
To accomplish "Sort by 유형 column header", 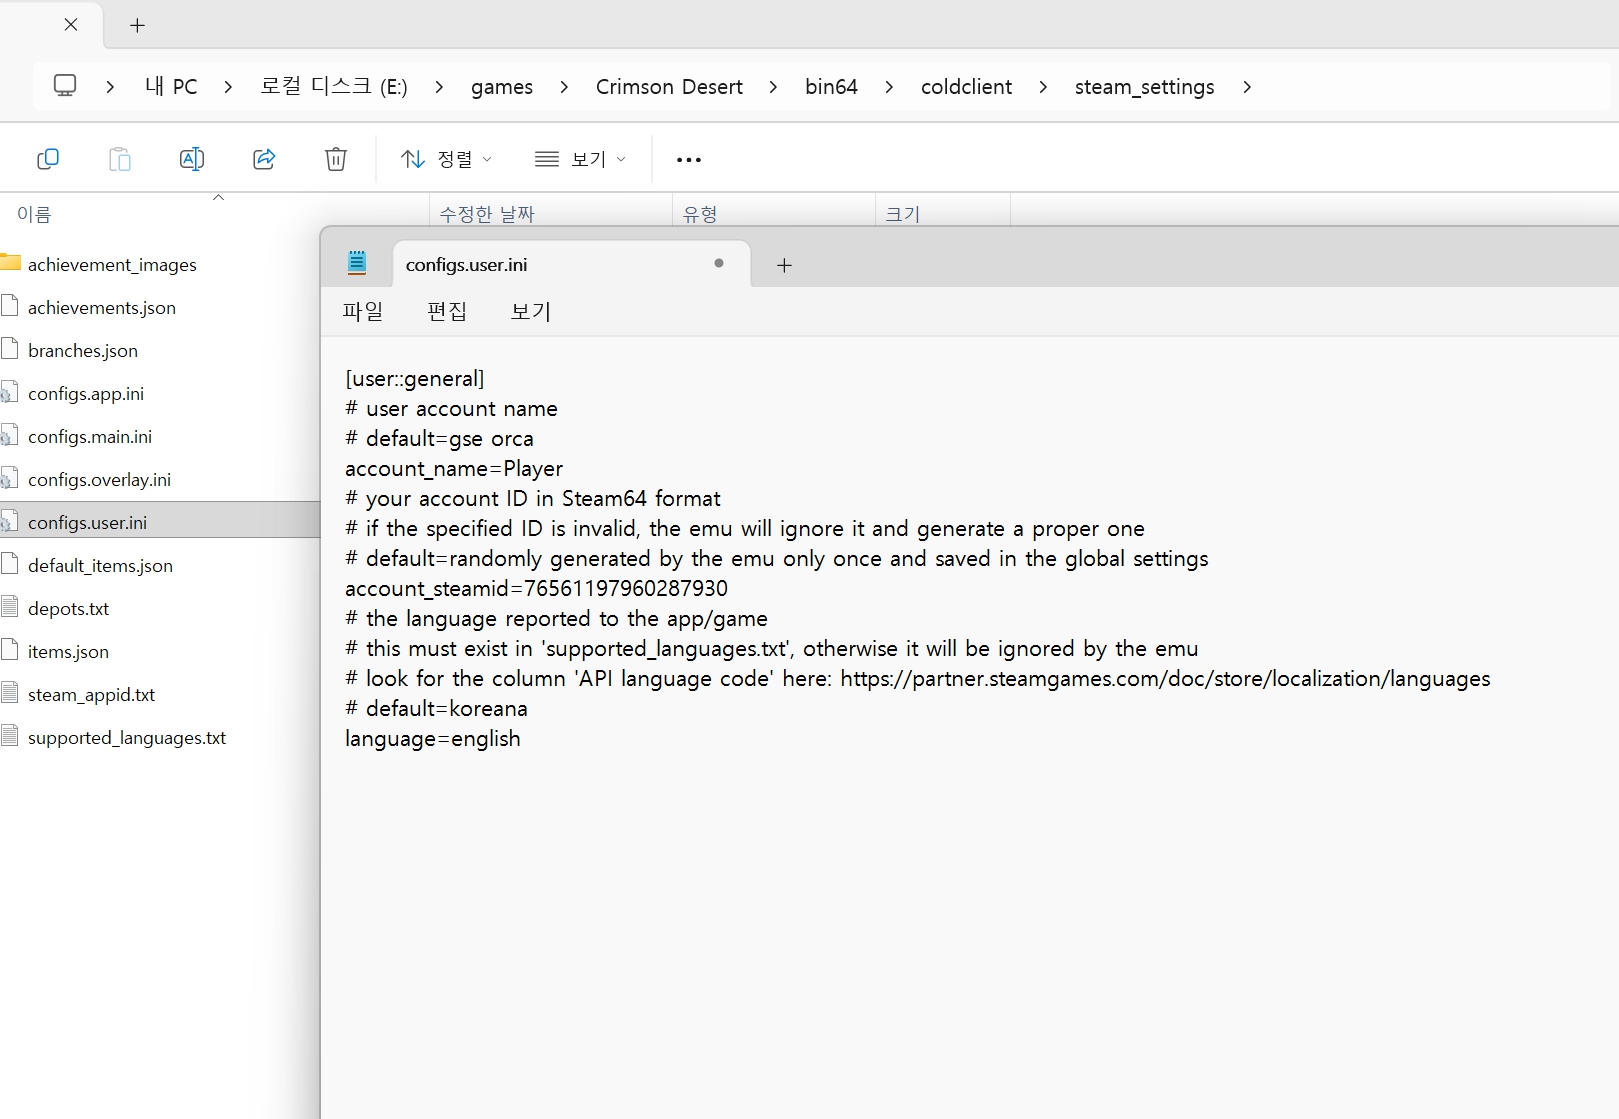I will click(700, 214).
